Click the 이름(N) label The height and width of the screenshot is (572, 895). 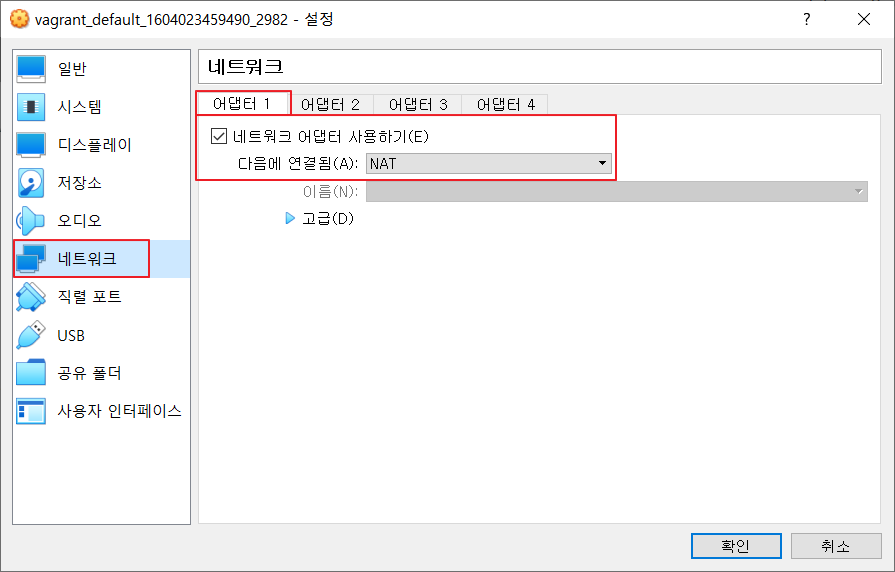tap(330, 191)
